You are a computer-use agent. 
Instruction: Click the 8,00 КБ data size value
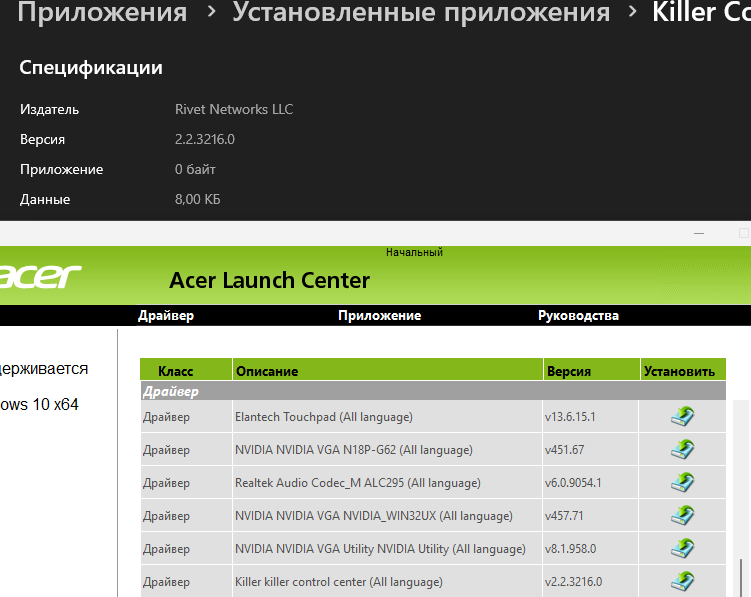pyautogui.click(x=197, y=199)
